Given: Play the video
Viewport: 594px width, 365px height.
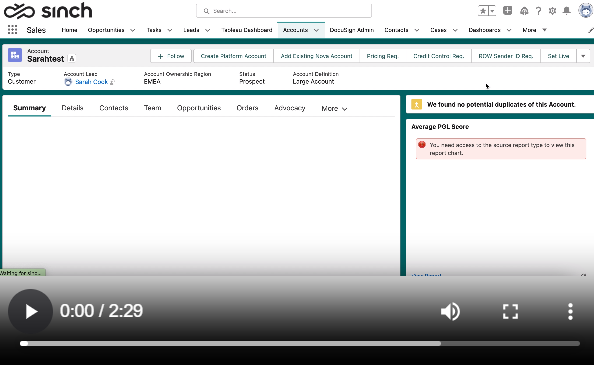Looking at the screenshot, I should [31, 311].
